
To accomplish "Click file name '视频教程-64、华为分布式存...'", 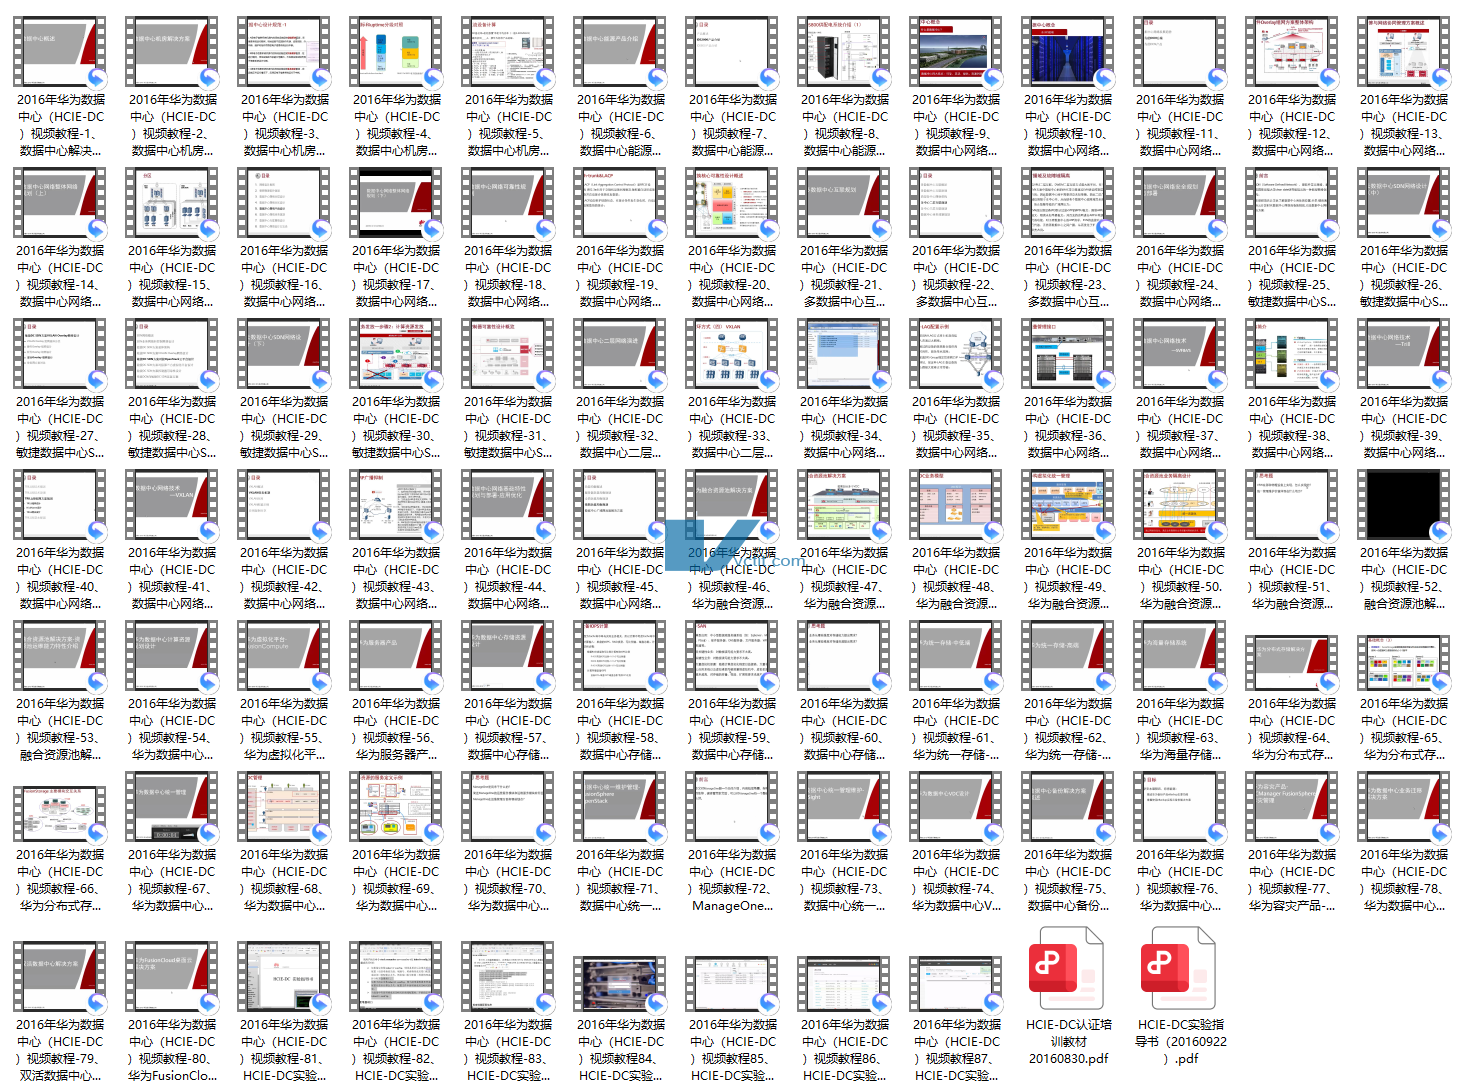I will click(x=1292, y=729).
